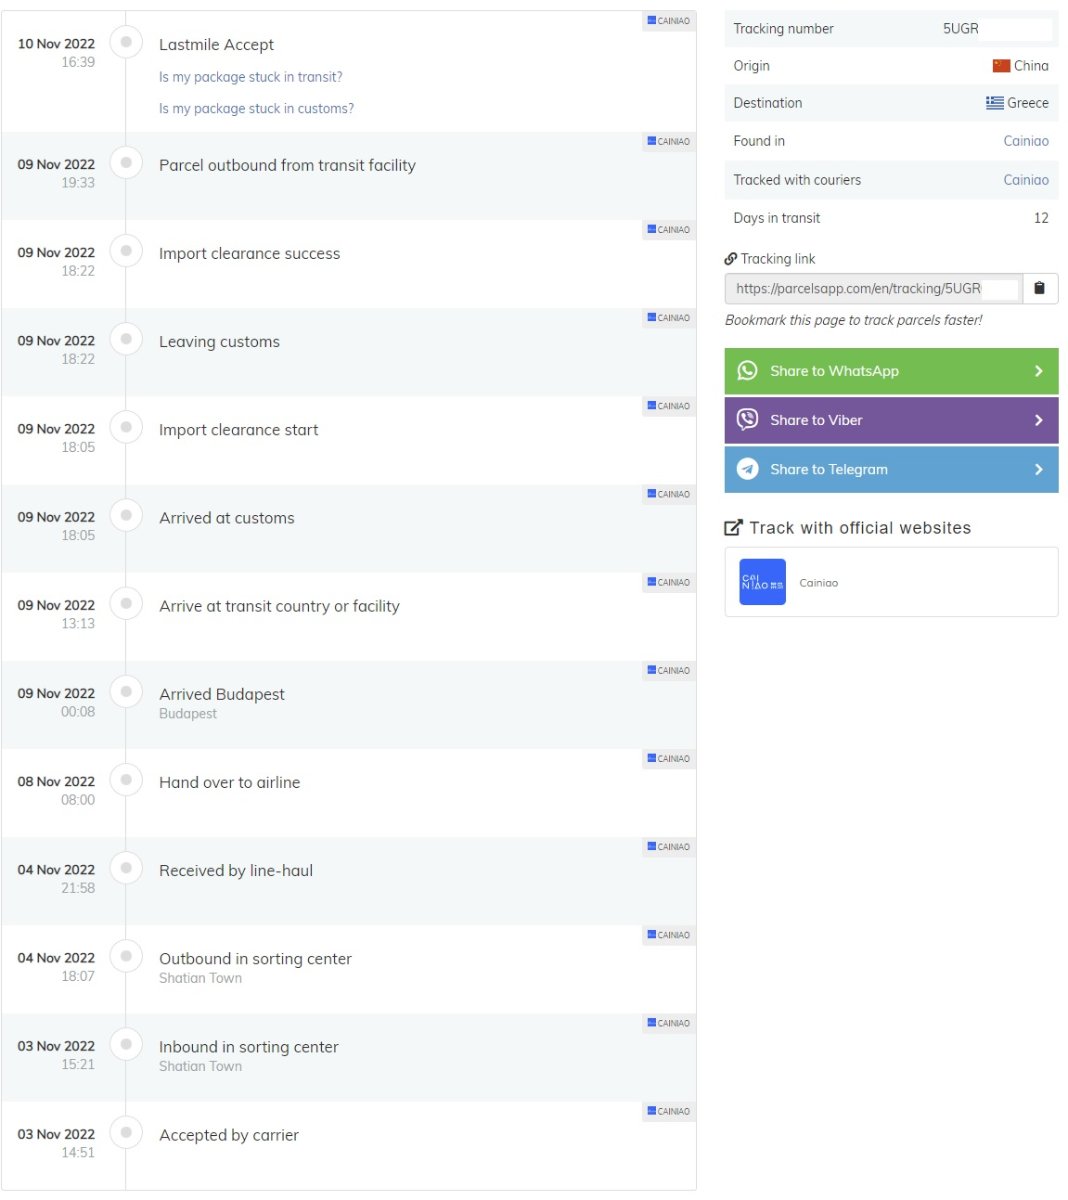
Task: Click Cainiao badge on Import clearance success row
Action: point(668,229)
